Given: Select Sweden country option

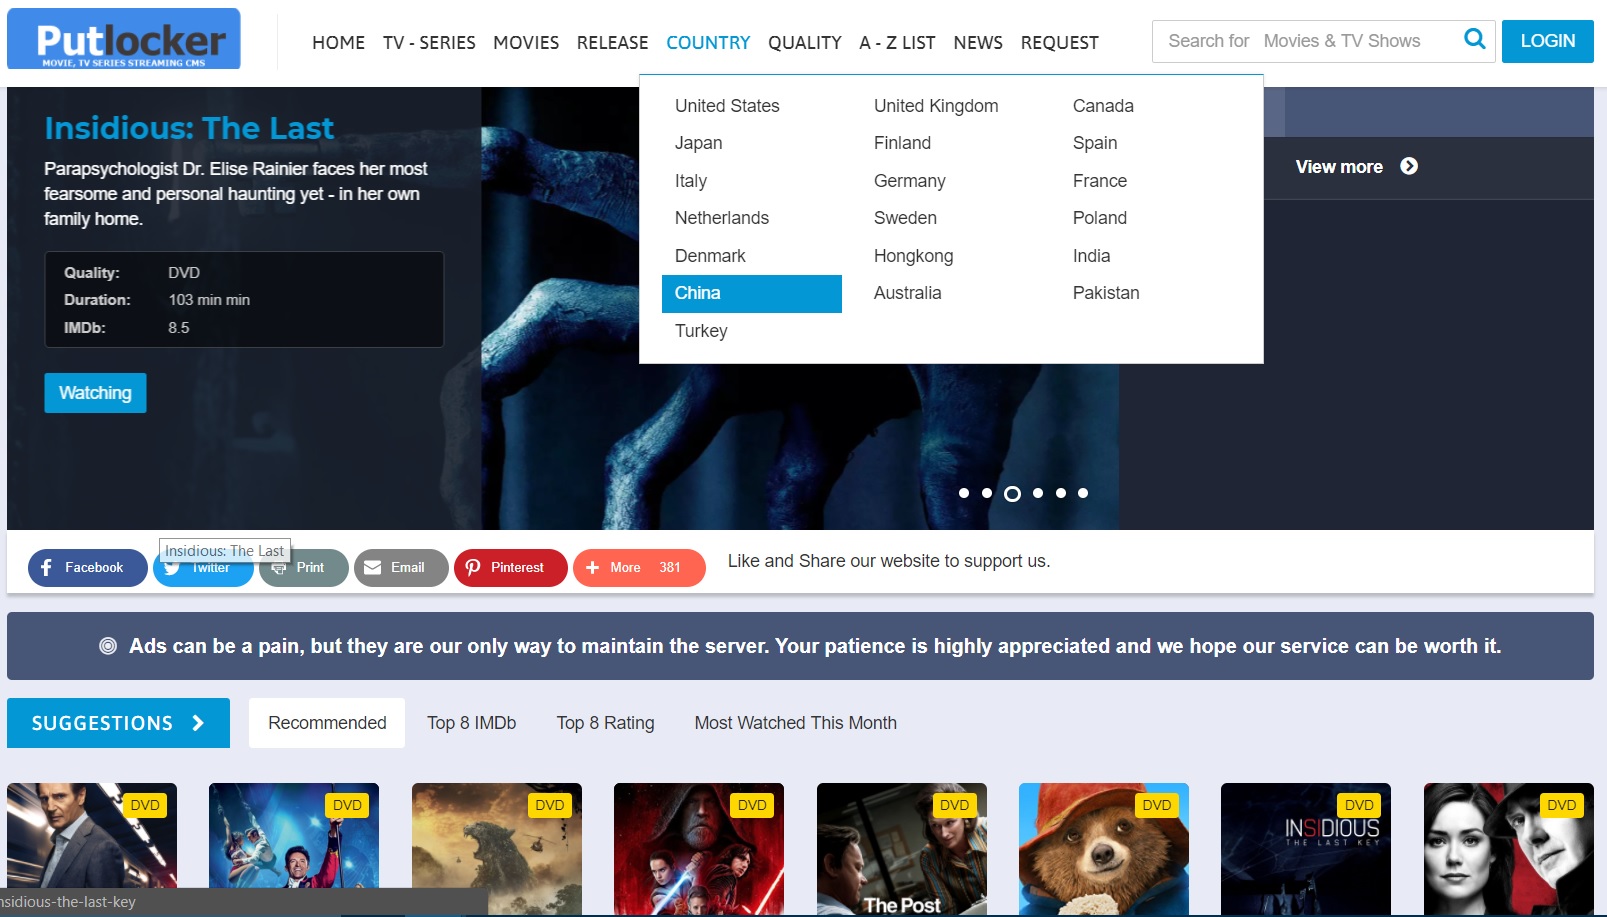Looking at the screenshot, I should pyautogui.click(x=905, y=218).
